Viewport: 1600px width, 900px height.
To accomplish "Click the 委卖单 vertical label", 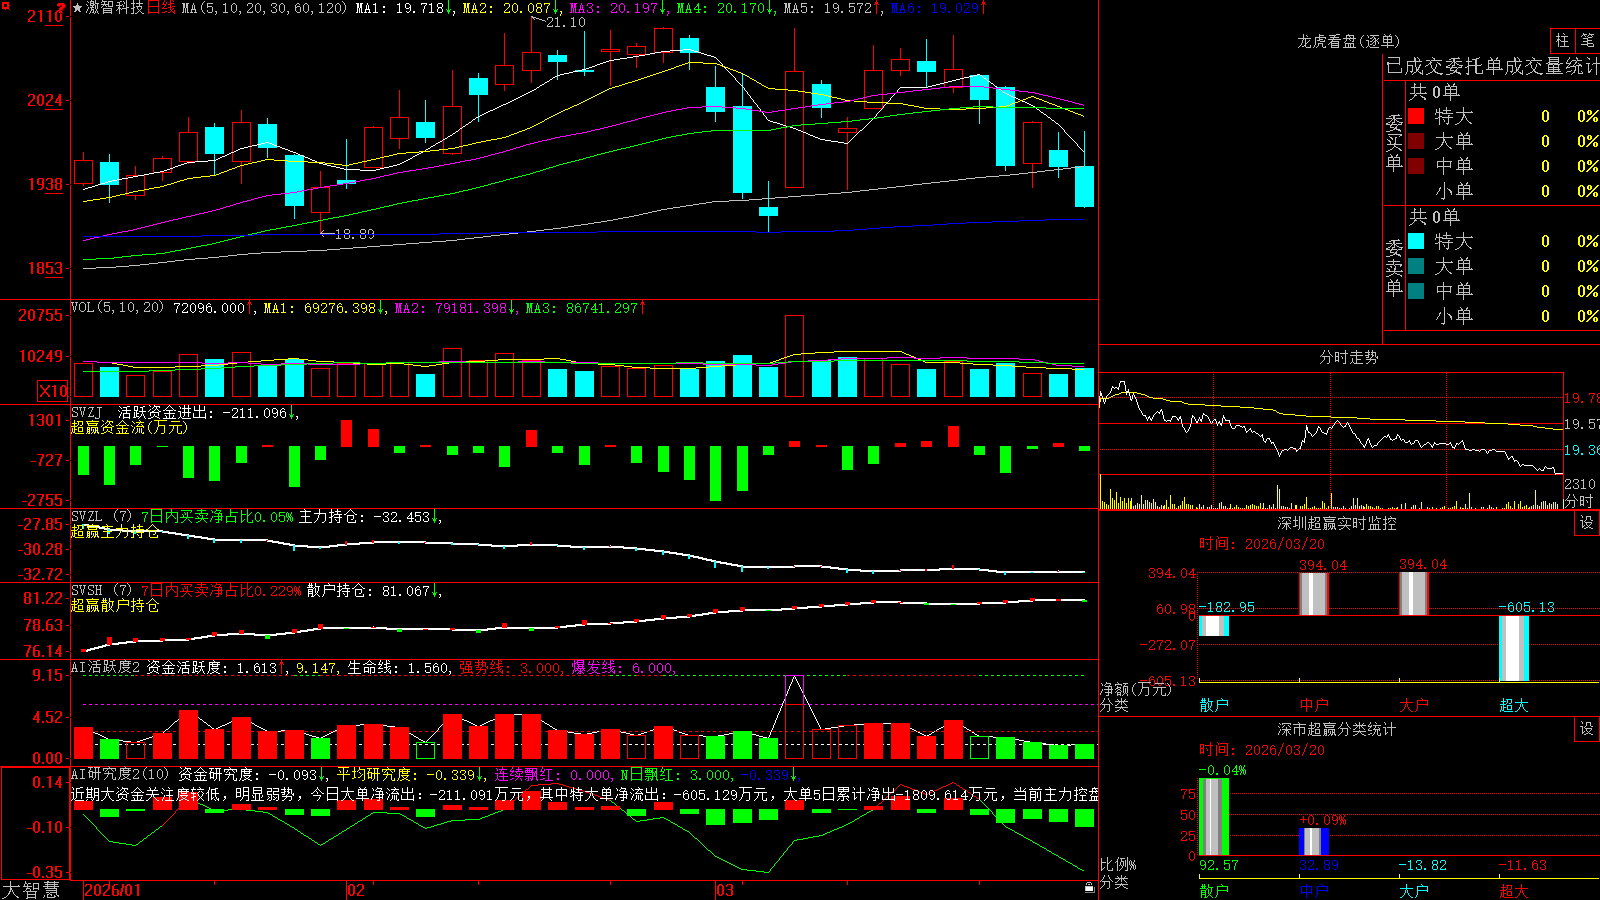I will click(1394, 267).
